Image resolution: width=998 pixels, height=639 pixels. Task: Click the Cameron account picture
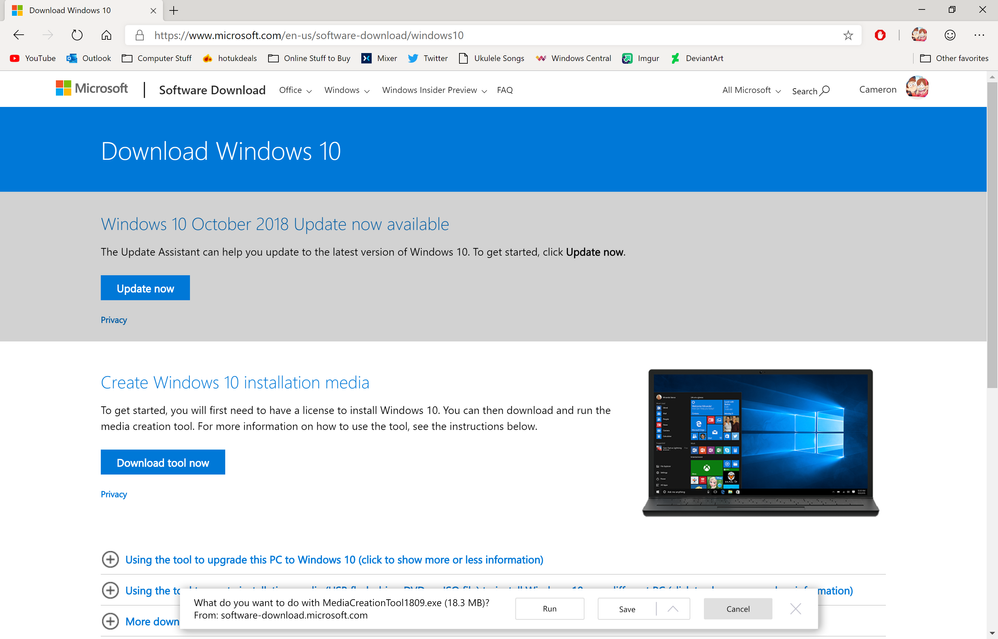click(x=917, y=87)
